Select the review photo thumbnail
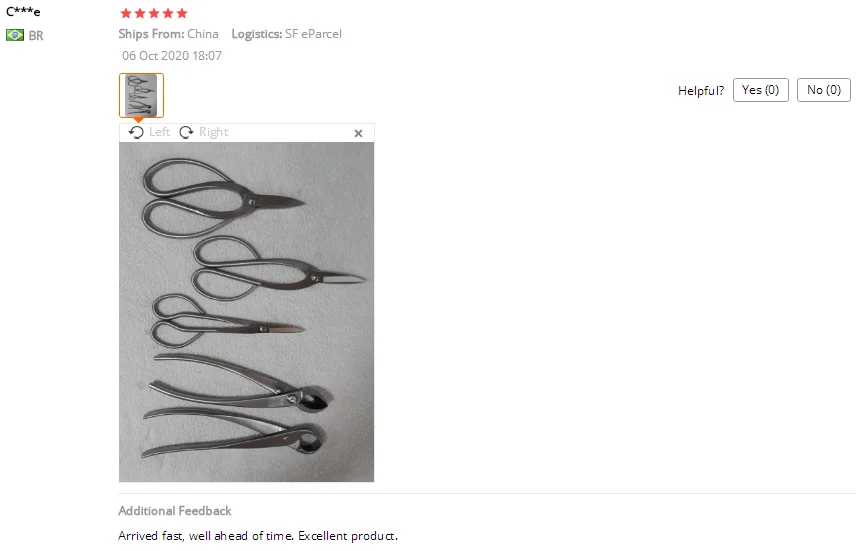 coord(141,95)
